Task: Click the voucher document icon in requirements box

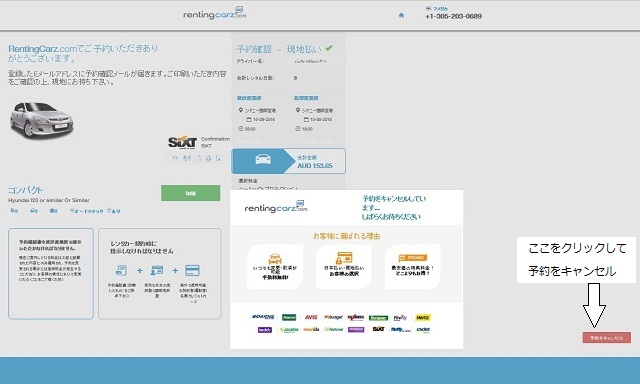Action: click(121, 270)
